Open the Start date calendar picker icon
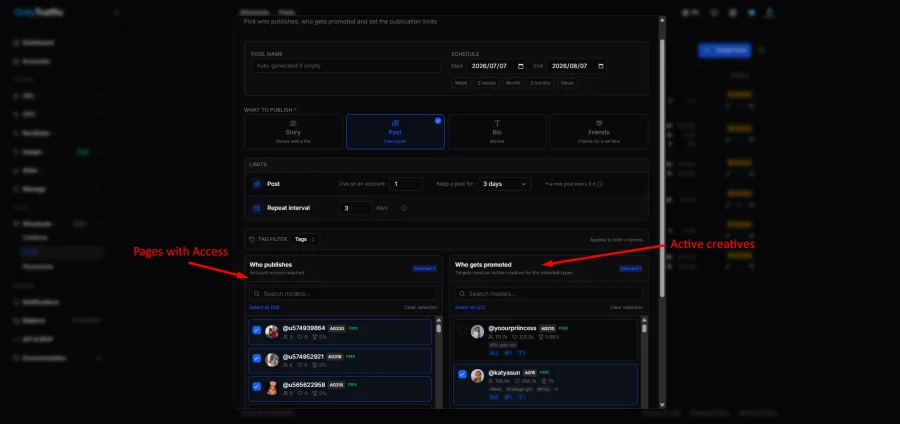This screenshot has height=424, width=900. (x=521, y=66)
